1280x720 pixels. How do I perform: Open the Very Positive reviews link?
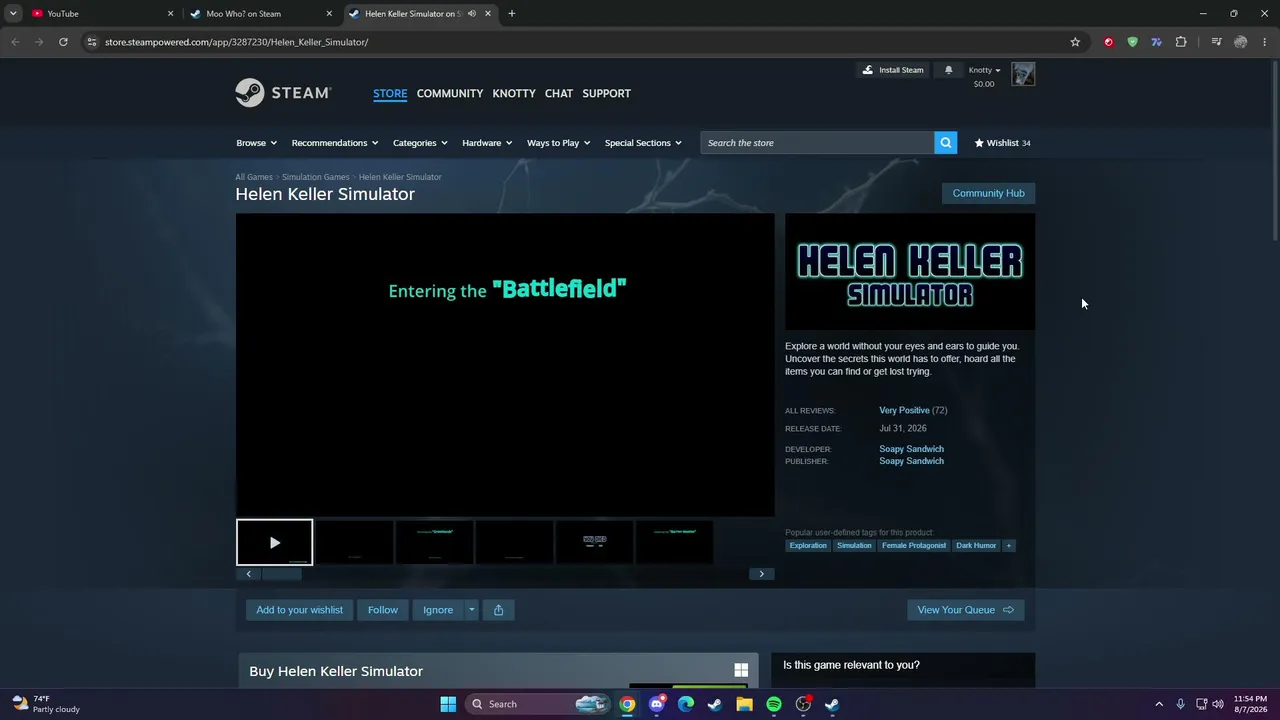904,410
